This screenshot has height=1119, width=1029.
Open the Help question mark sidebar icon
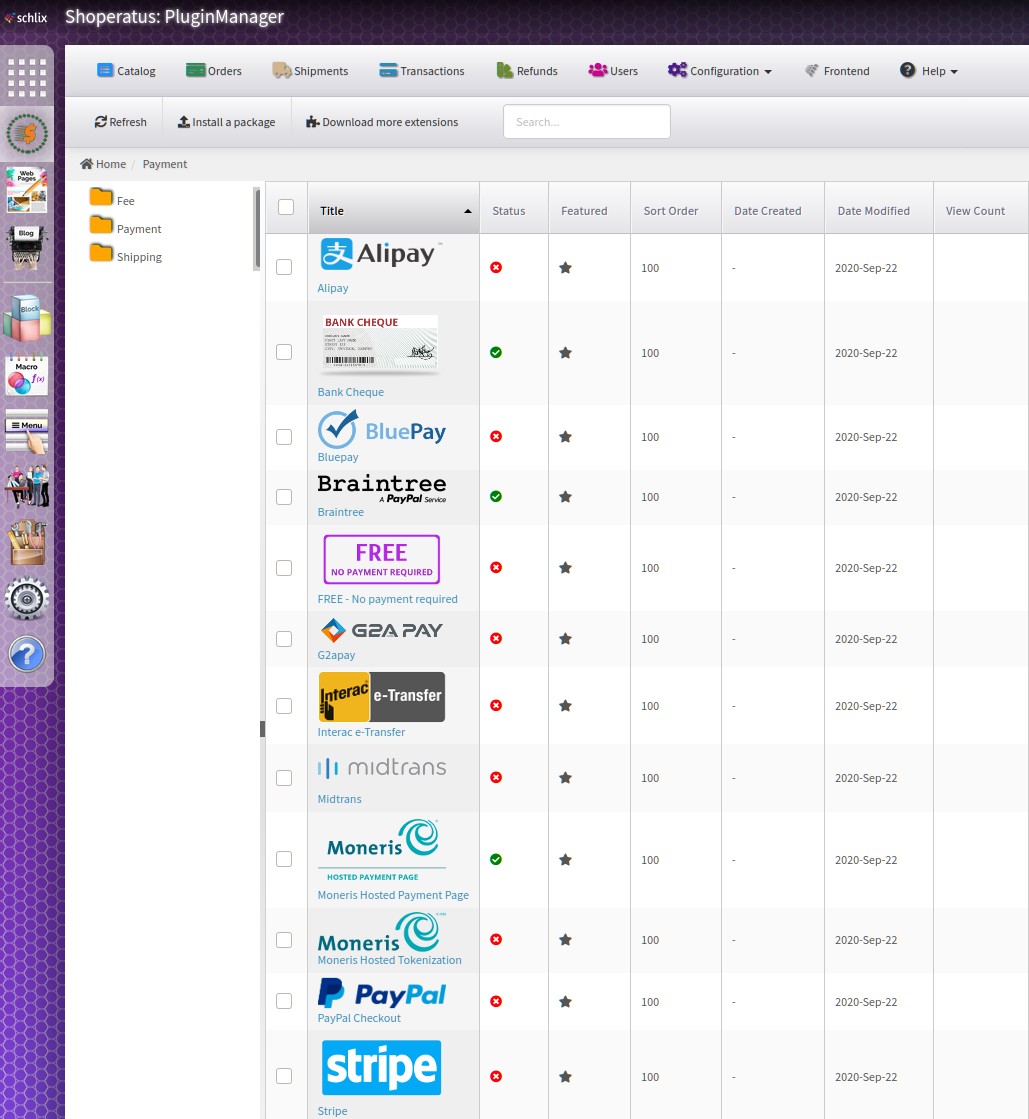pos(27,654)
